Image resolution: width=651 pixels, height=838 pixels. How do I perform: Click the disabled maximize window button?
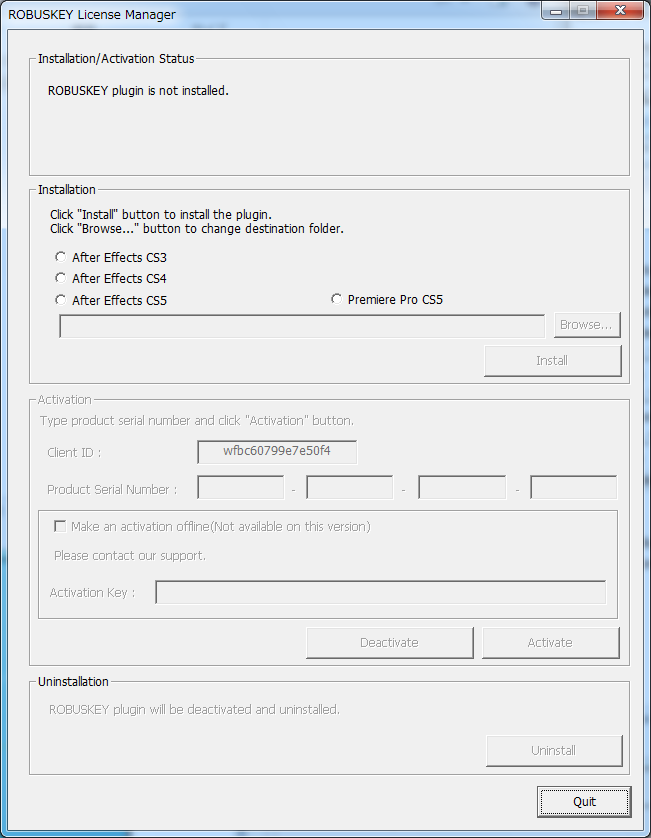pos(583,11)
